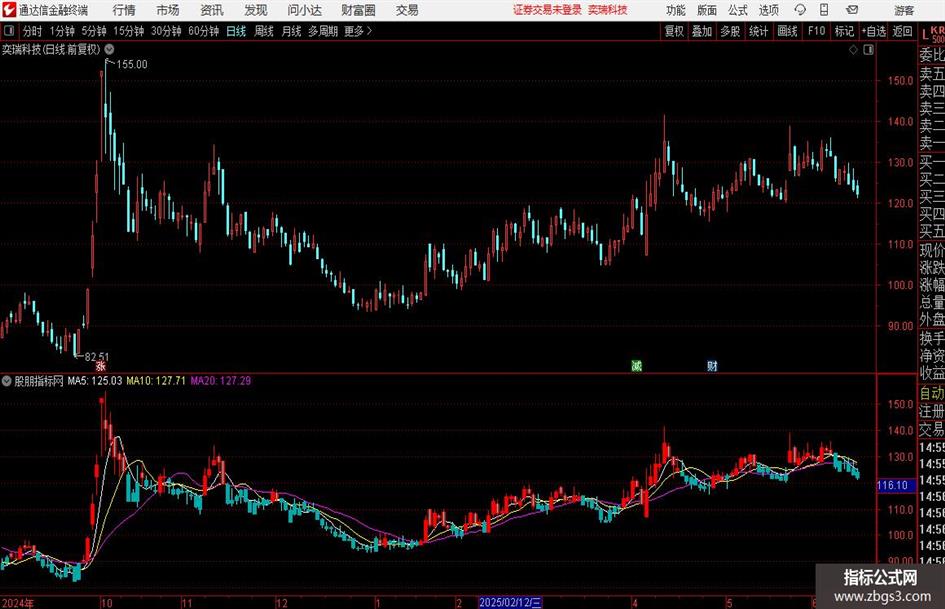Click the 财 marker on the chart
The width and height of the screenshot is (945, 609).
point(712,365)
